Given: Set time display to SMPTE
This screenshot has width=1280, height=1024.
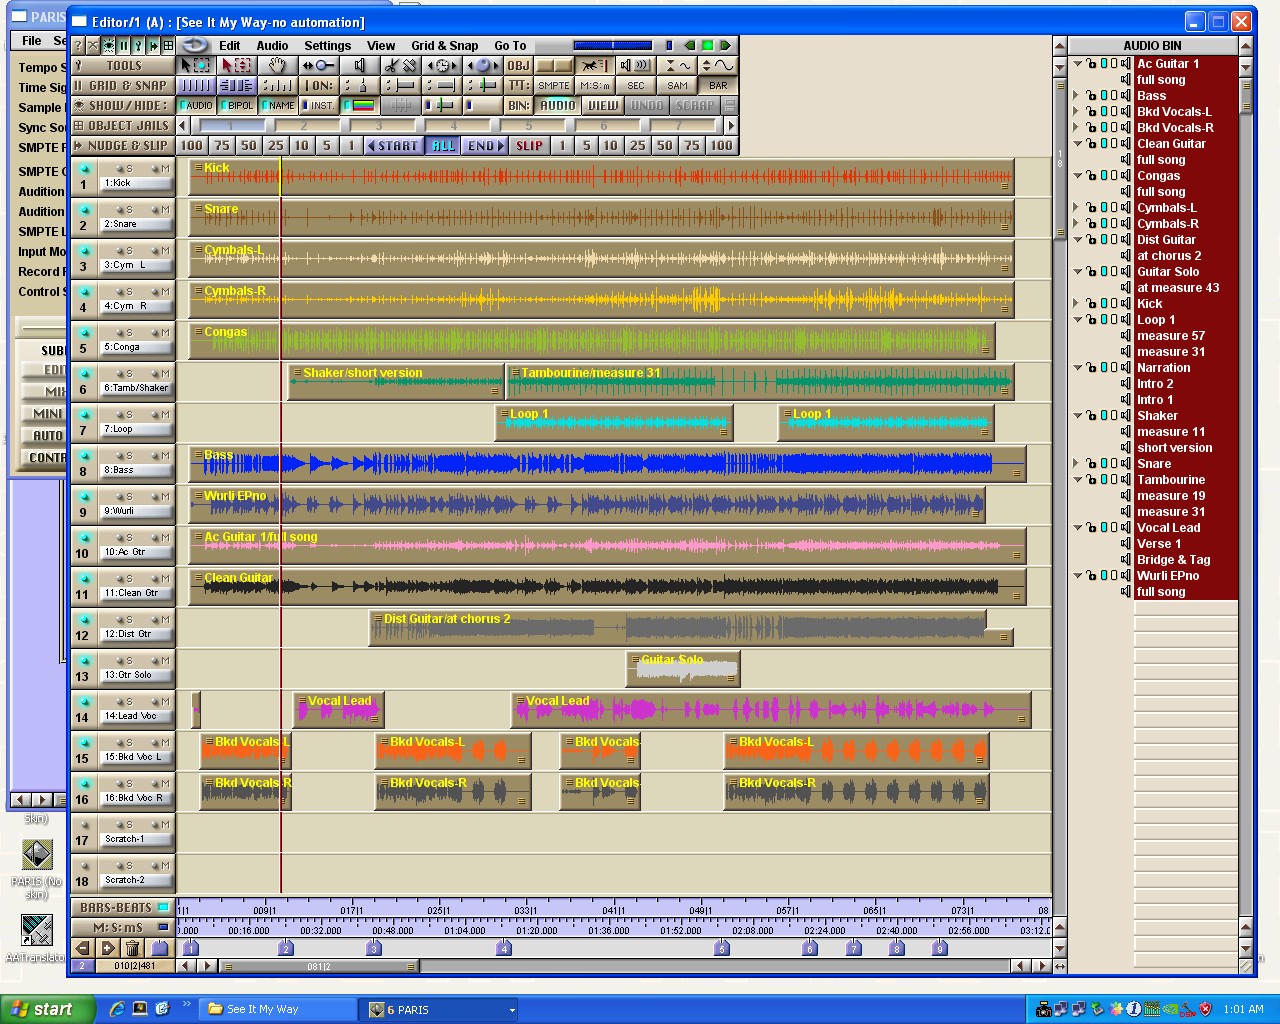Looking at the screenshot, I should (554, 86).
